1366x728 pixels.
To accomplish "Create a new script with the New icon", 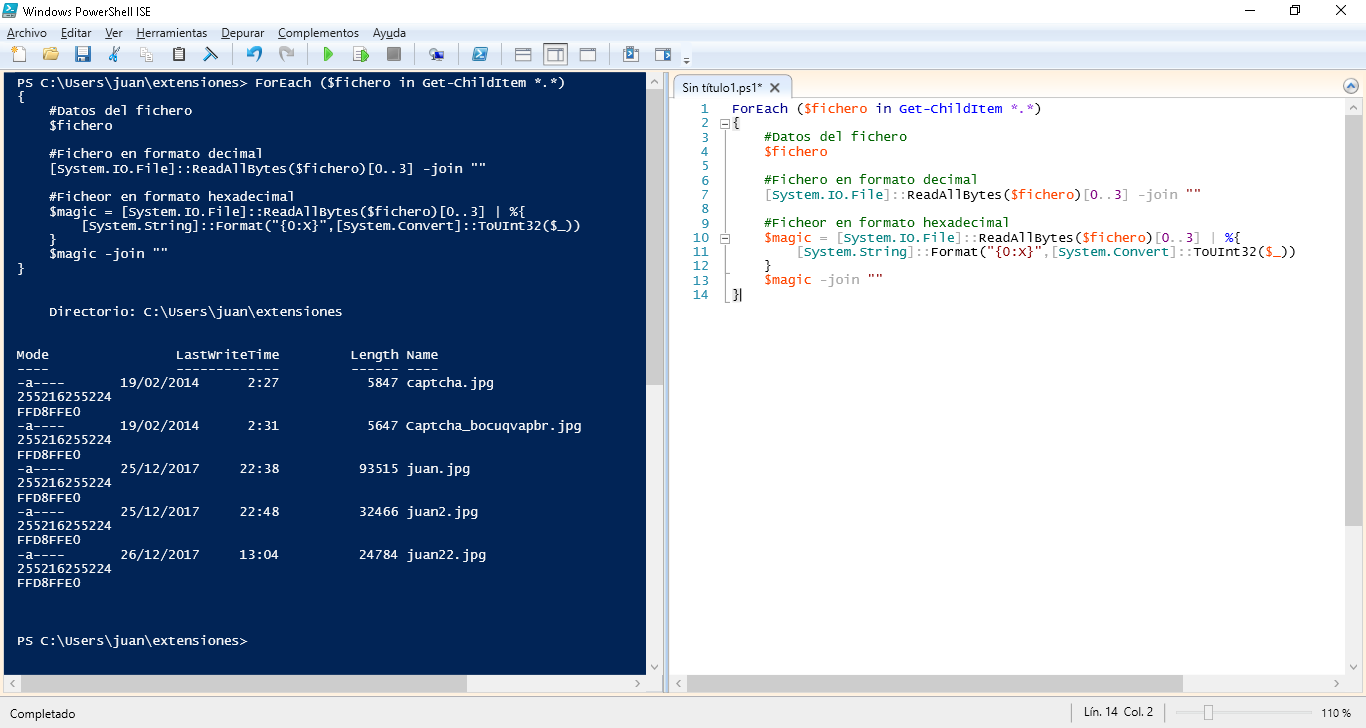I will 18,54.
